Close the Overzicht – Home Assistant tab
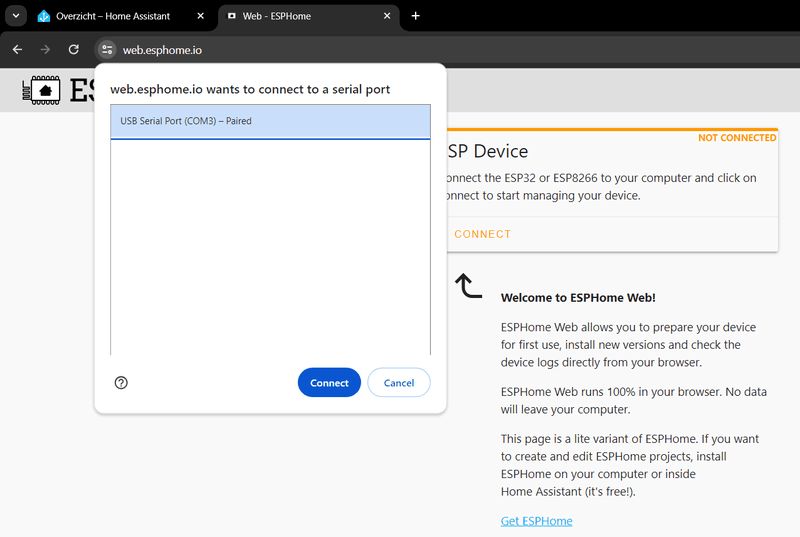Screen dimensions: 800x537 point(201,16)
